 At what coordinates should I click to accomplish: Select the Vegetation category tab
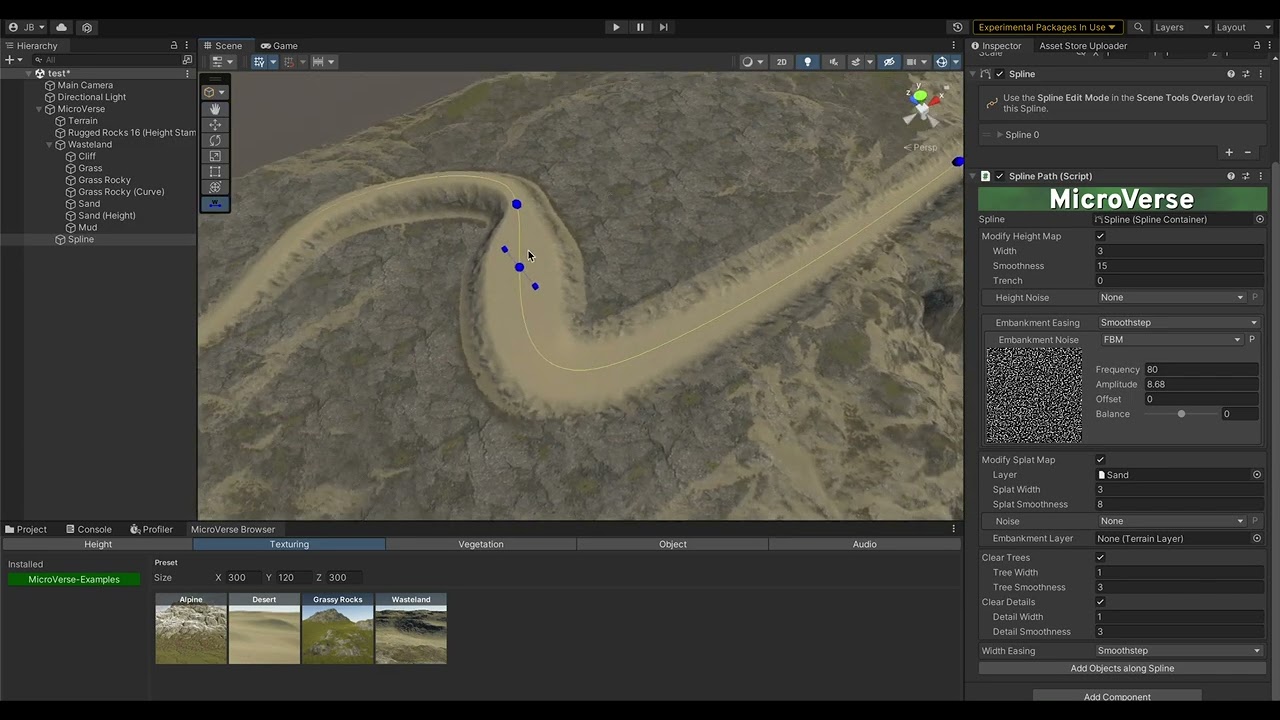pyautogui.click(x=481, y=544)
